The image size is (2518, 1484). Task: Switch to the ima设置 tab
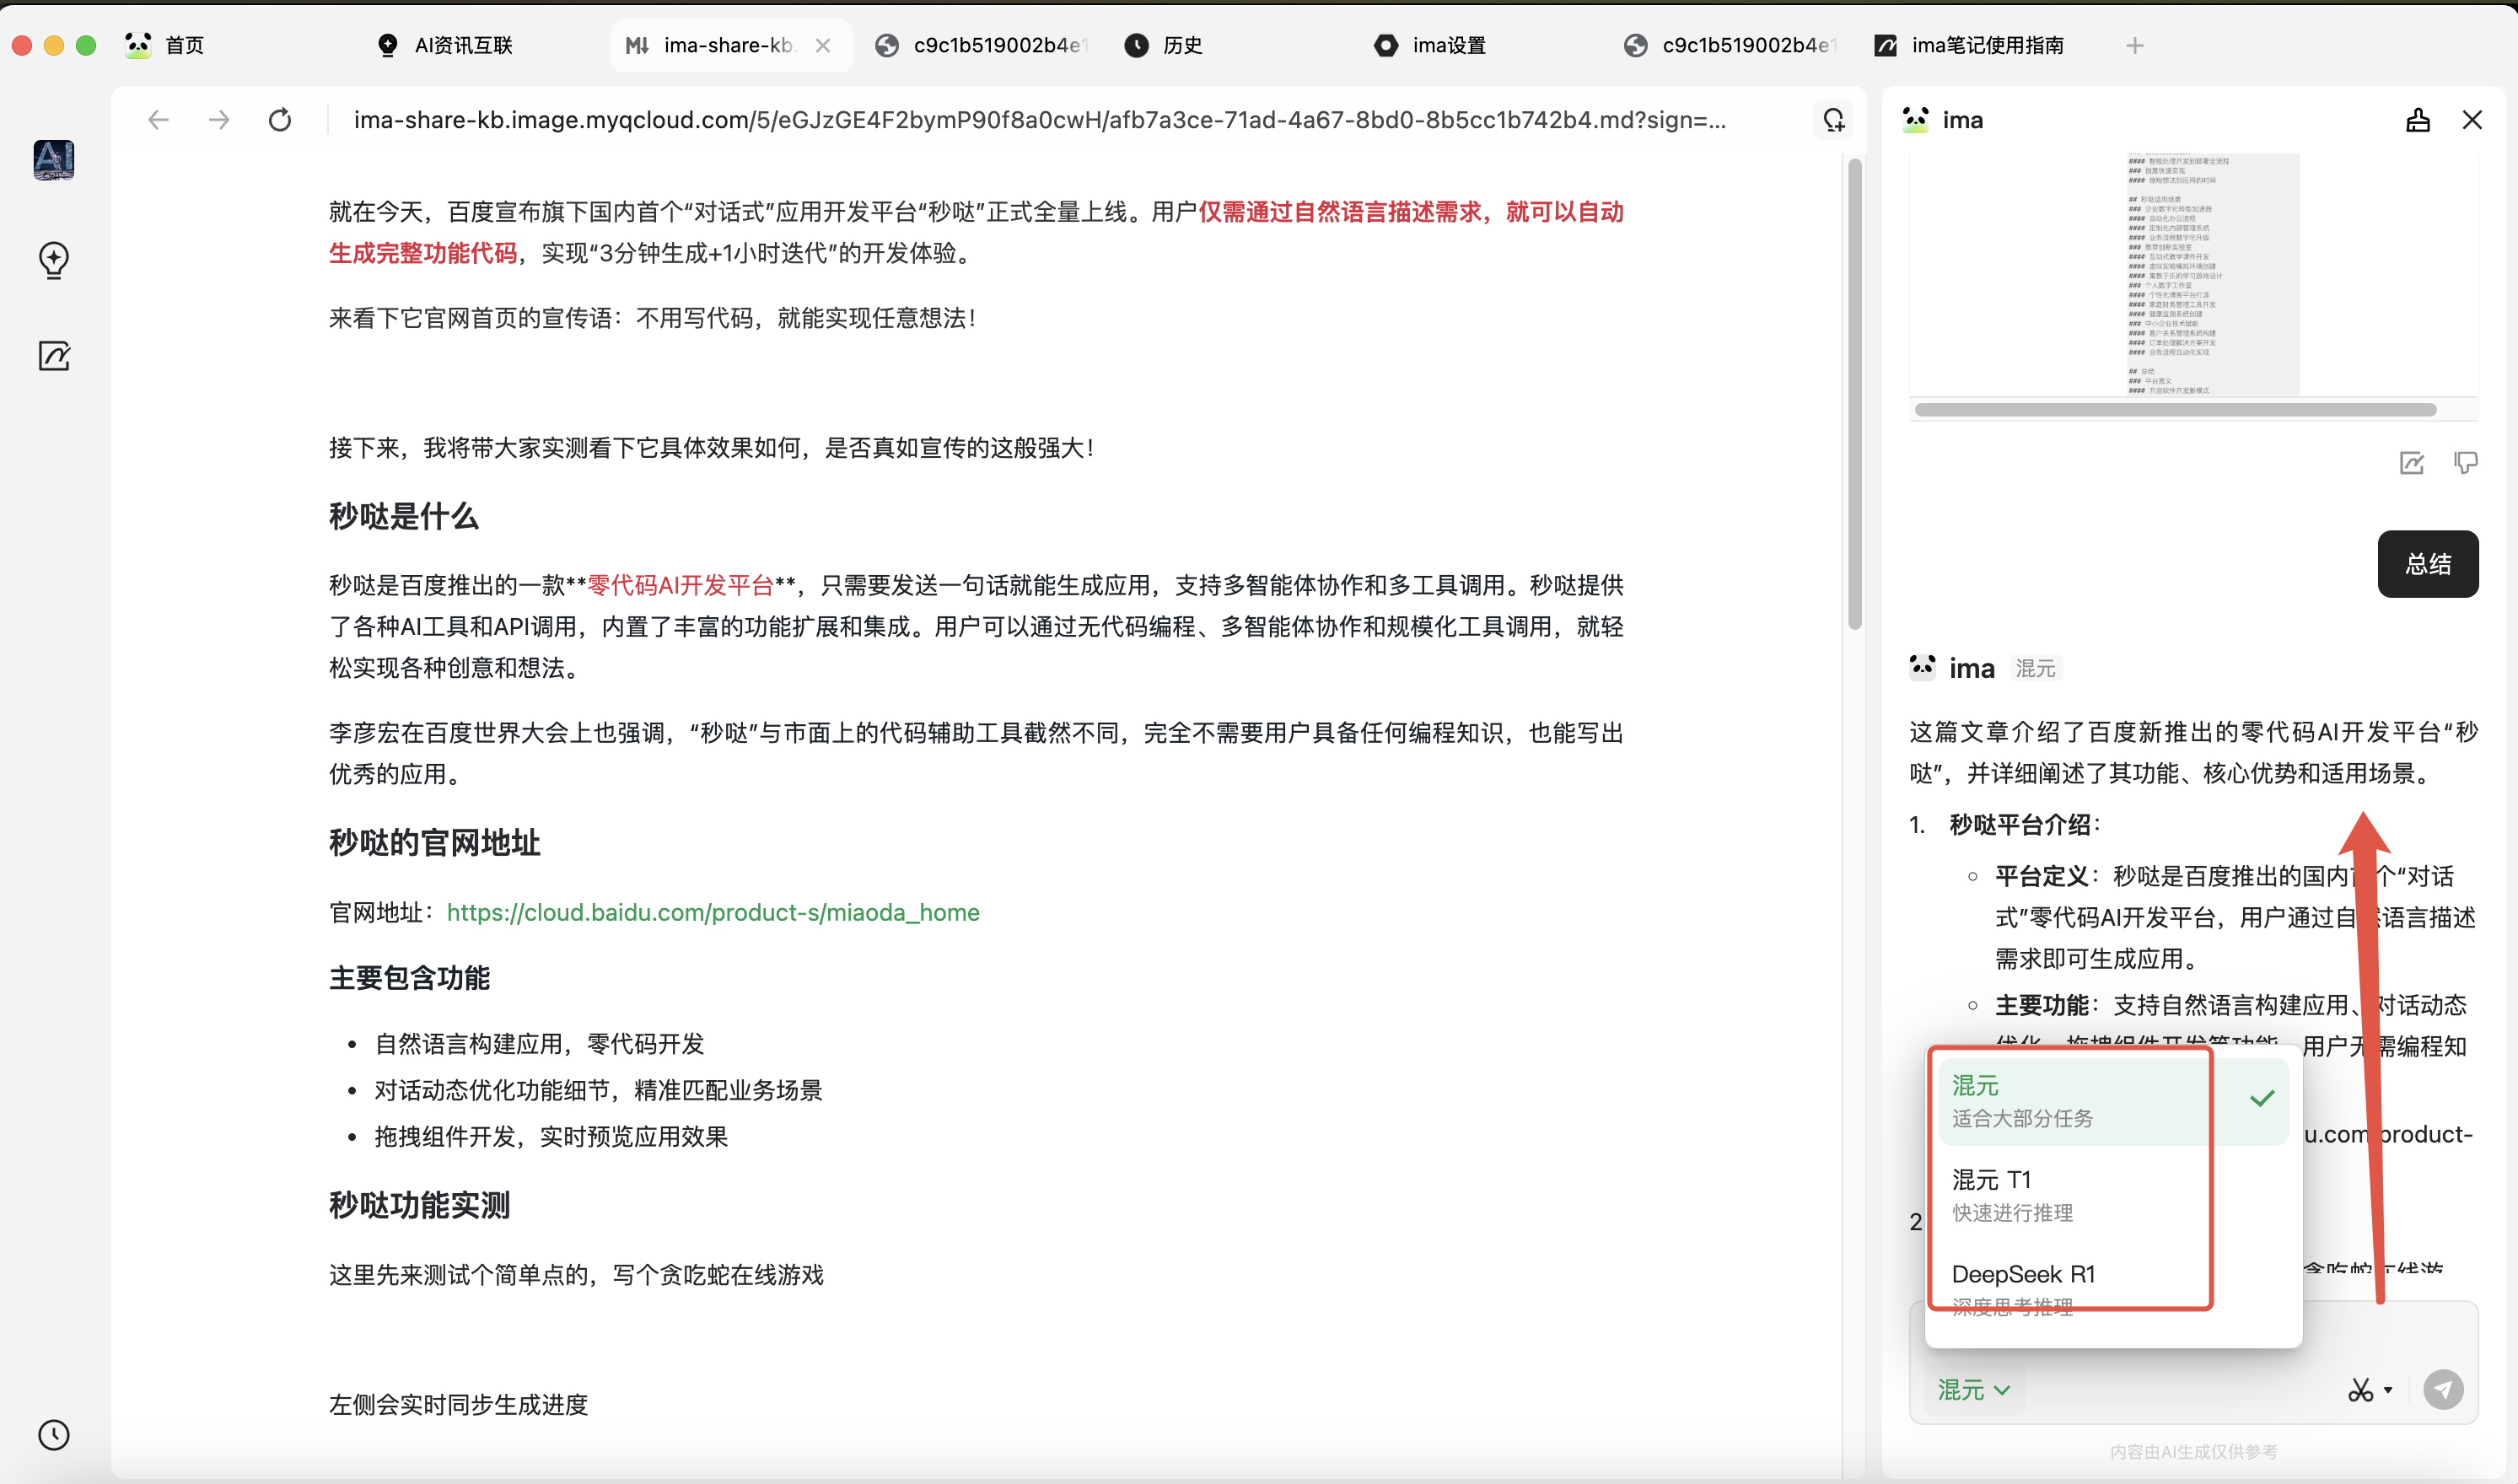[1432, 45]
